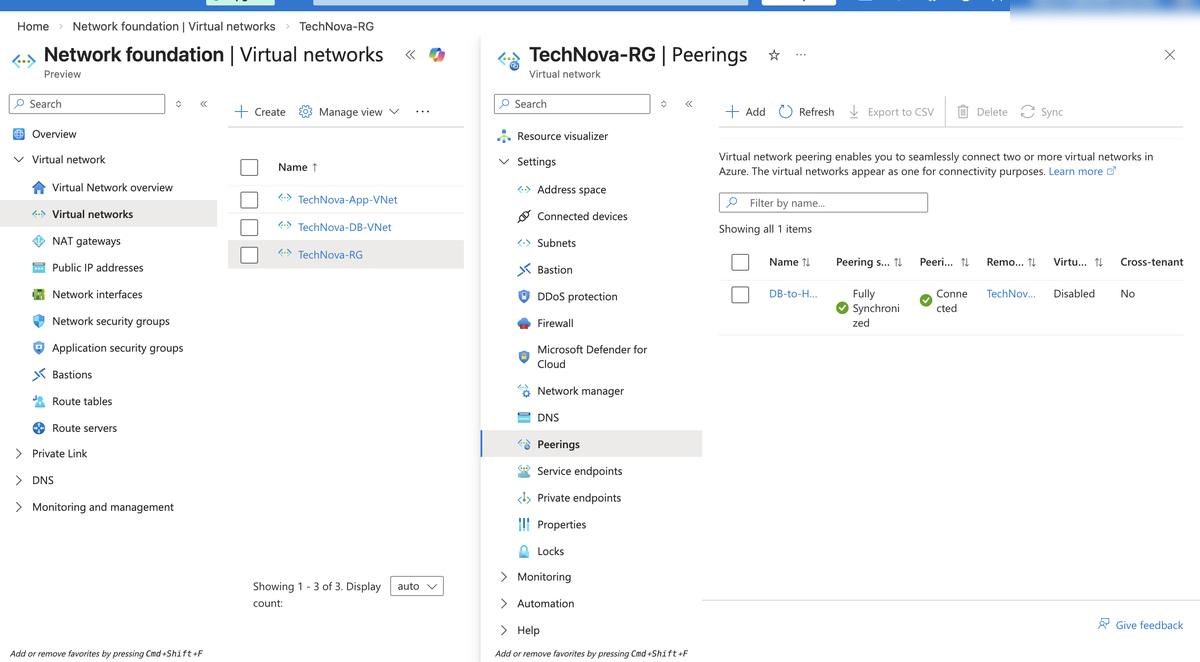The height and width of the screenshot is (662, 1200).
Task: Click the TechNova-RG menu Search field
Action: 572,104
